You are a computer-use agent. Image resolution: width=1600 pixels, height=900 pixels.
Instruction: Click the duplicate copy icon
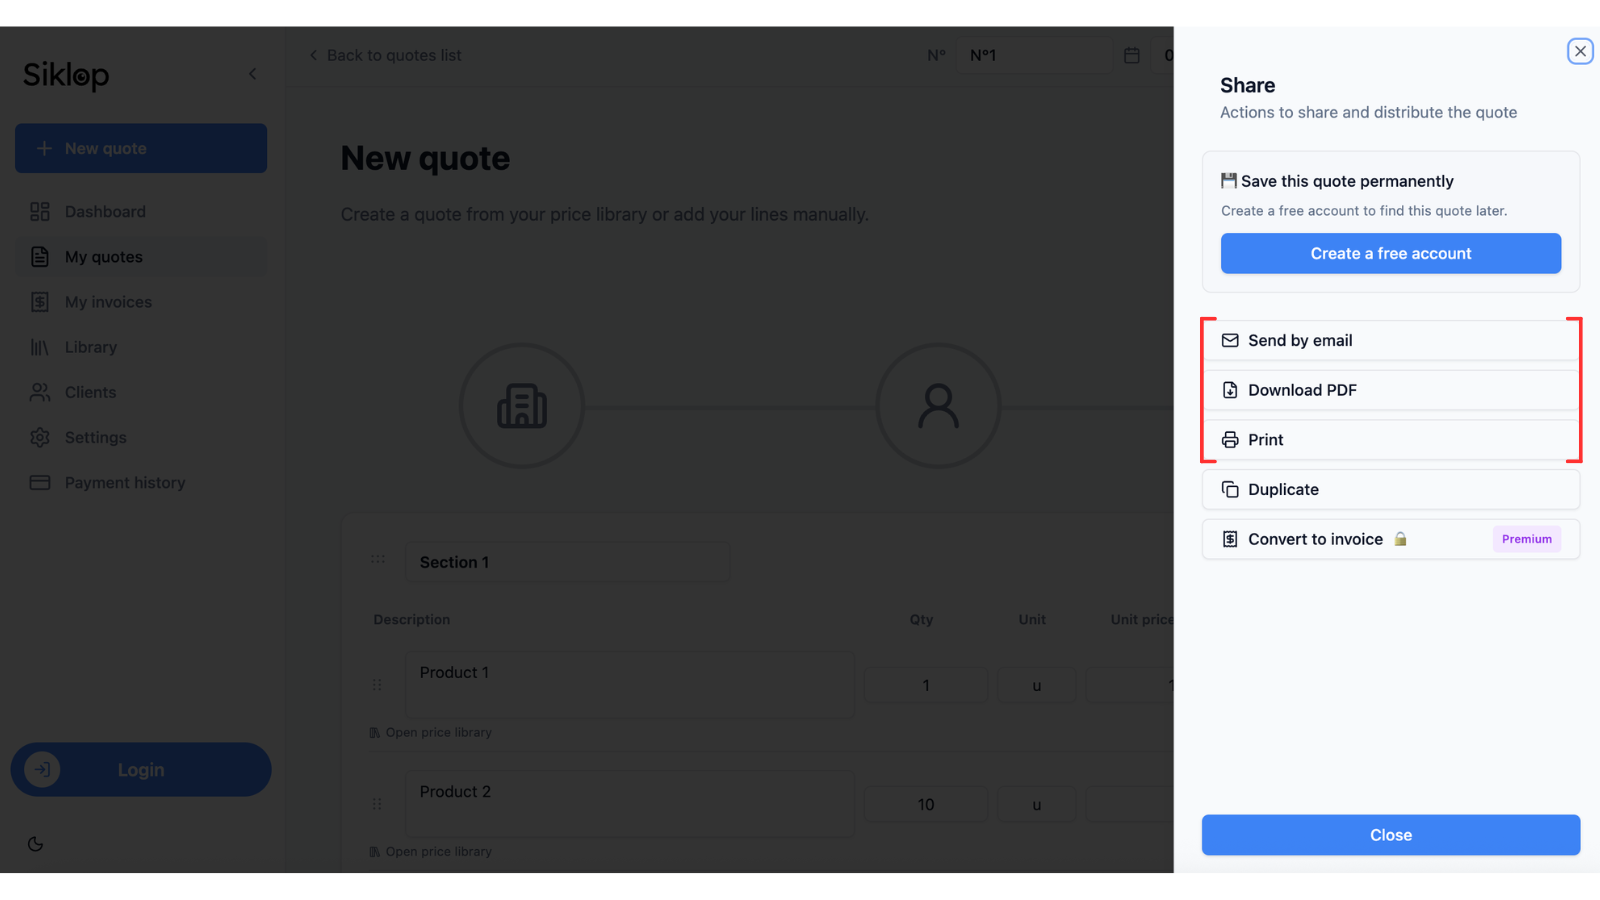tap(1230, 489)
